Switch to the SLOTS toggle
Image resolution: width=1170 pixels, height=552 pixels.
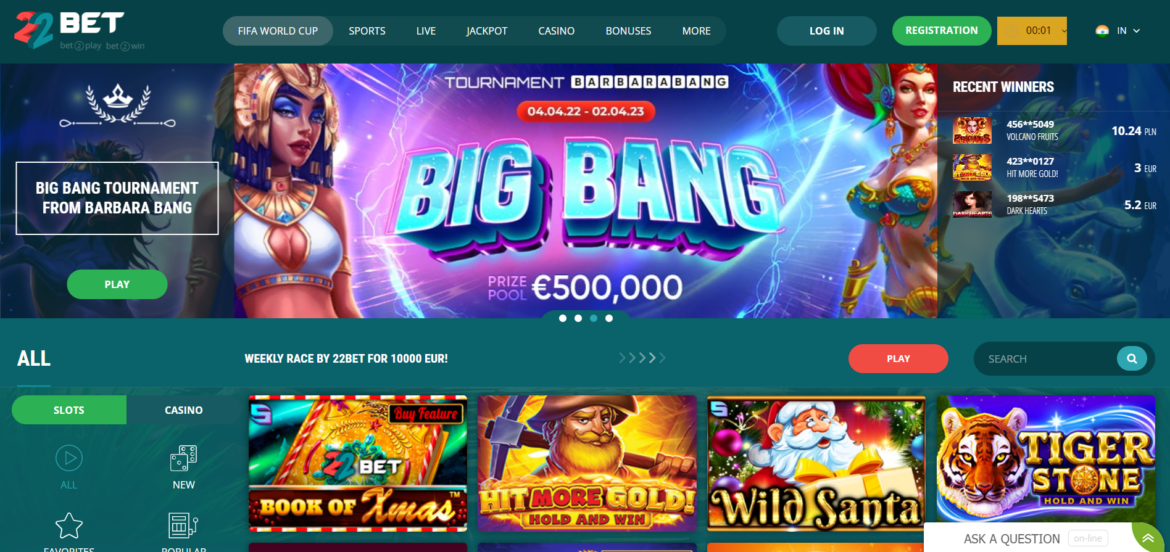(69, 410)
